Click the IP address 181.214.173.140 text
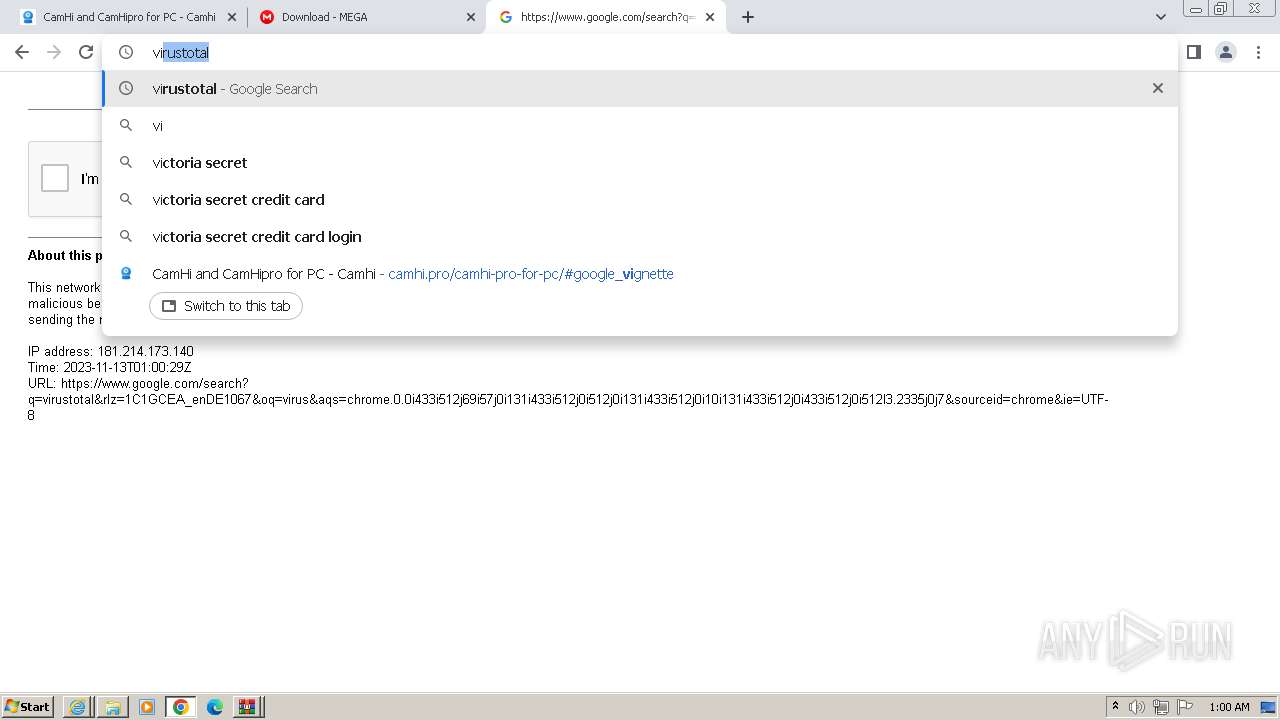This screenshot has height=720, width=1280. pyautogui.click(x=111, y=352)
